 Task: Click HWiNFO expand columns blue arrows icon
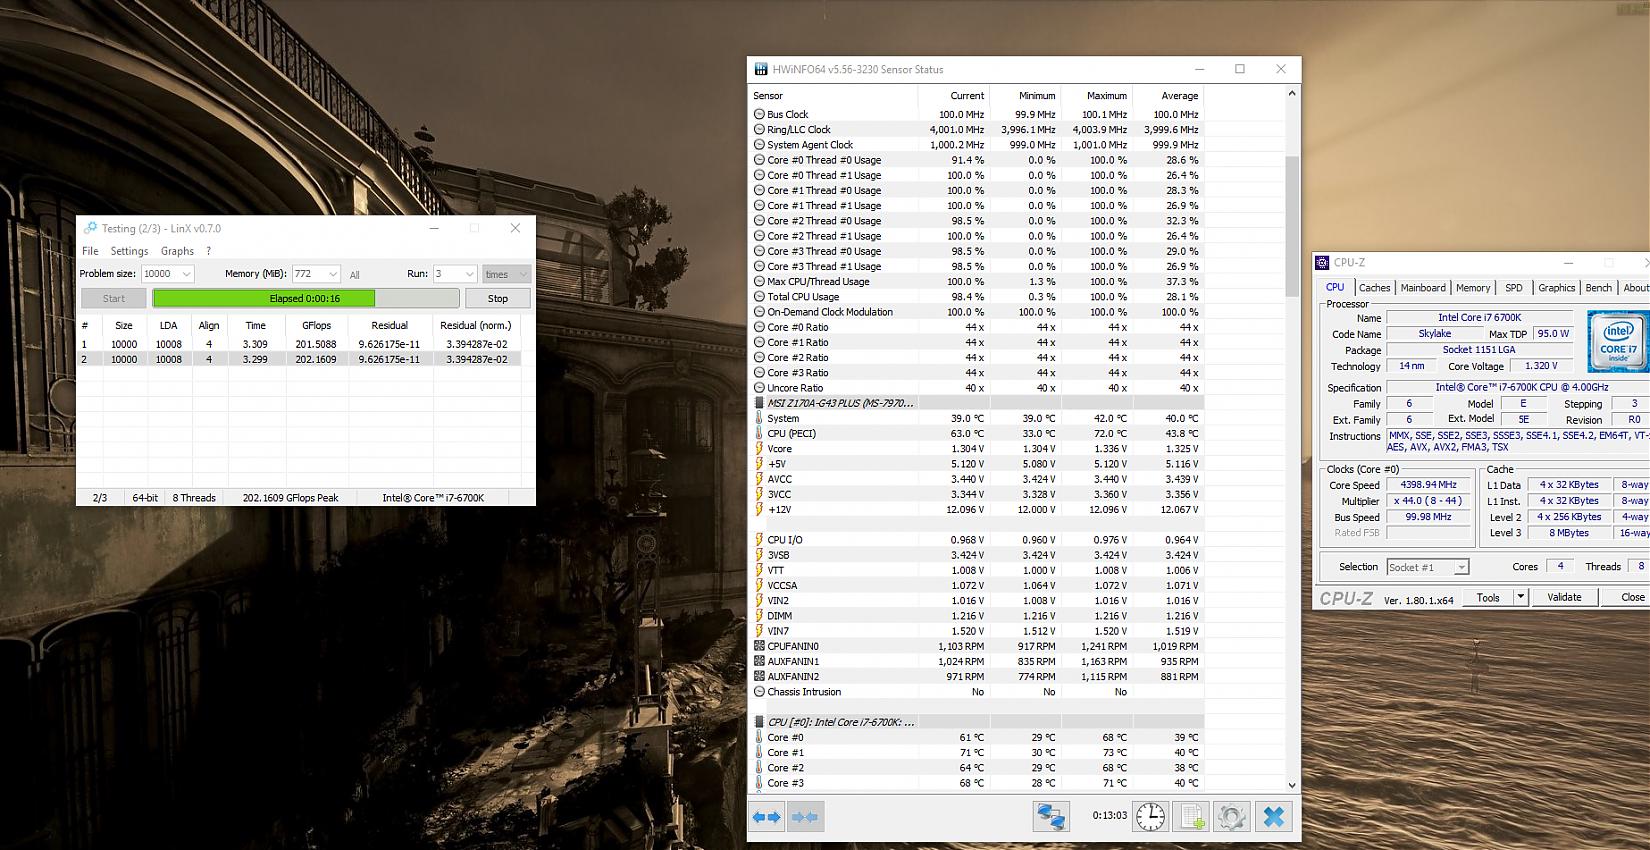(767, 817)
